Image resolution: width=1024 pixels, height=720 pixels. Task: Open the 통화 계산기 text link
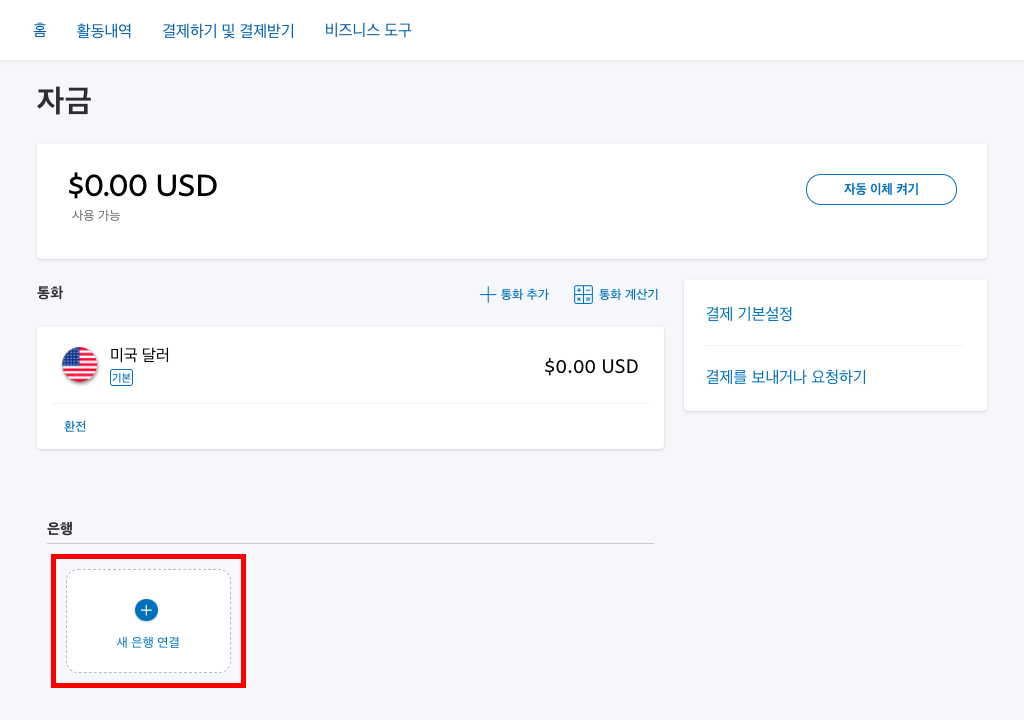point(628,294)
